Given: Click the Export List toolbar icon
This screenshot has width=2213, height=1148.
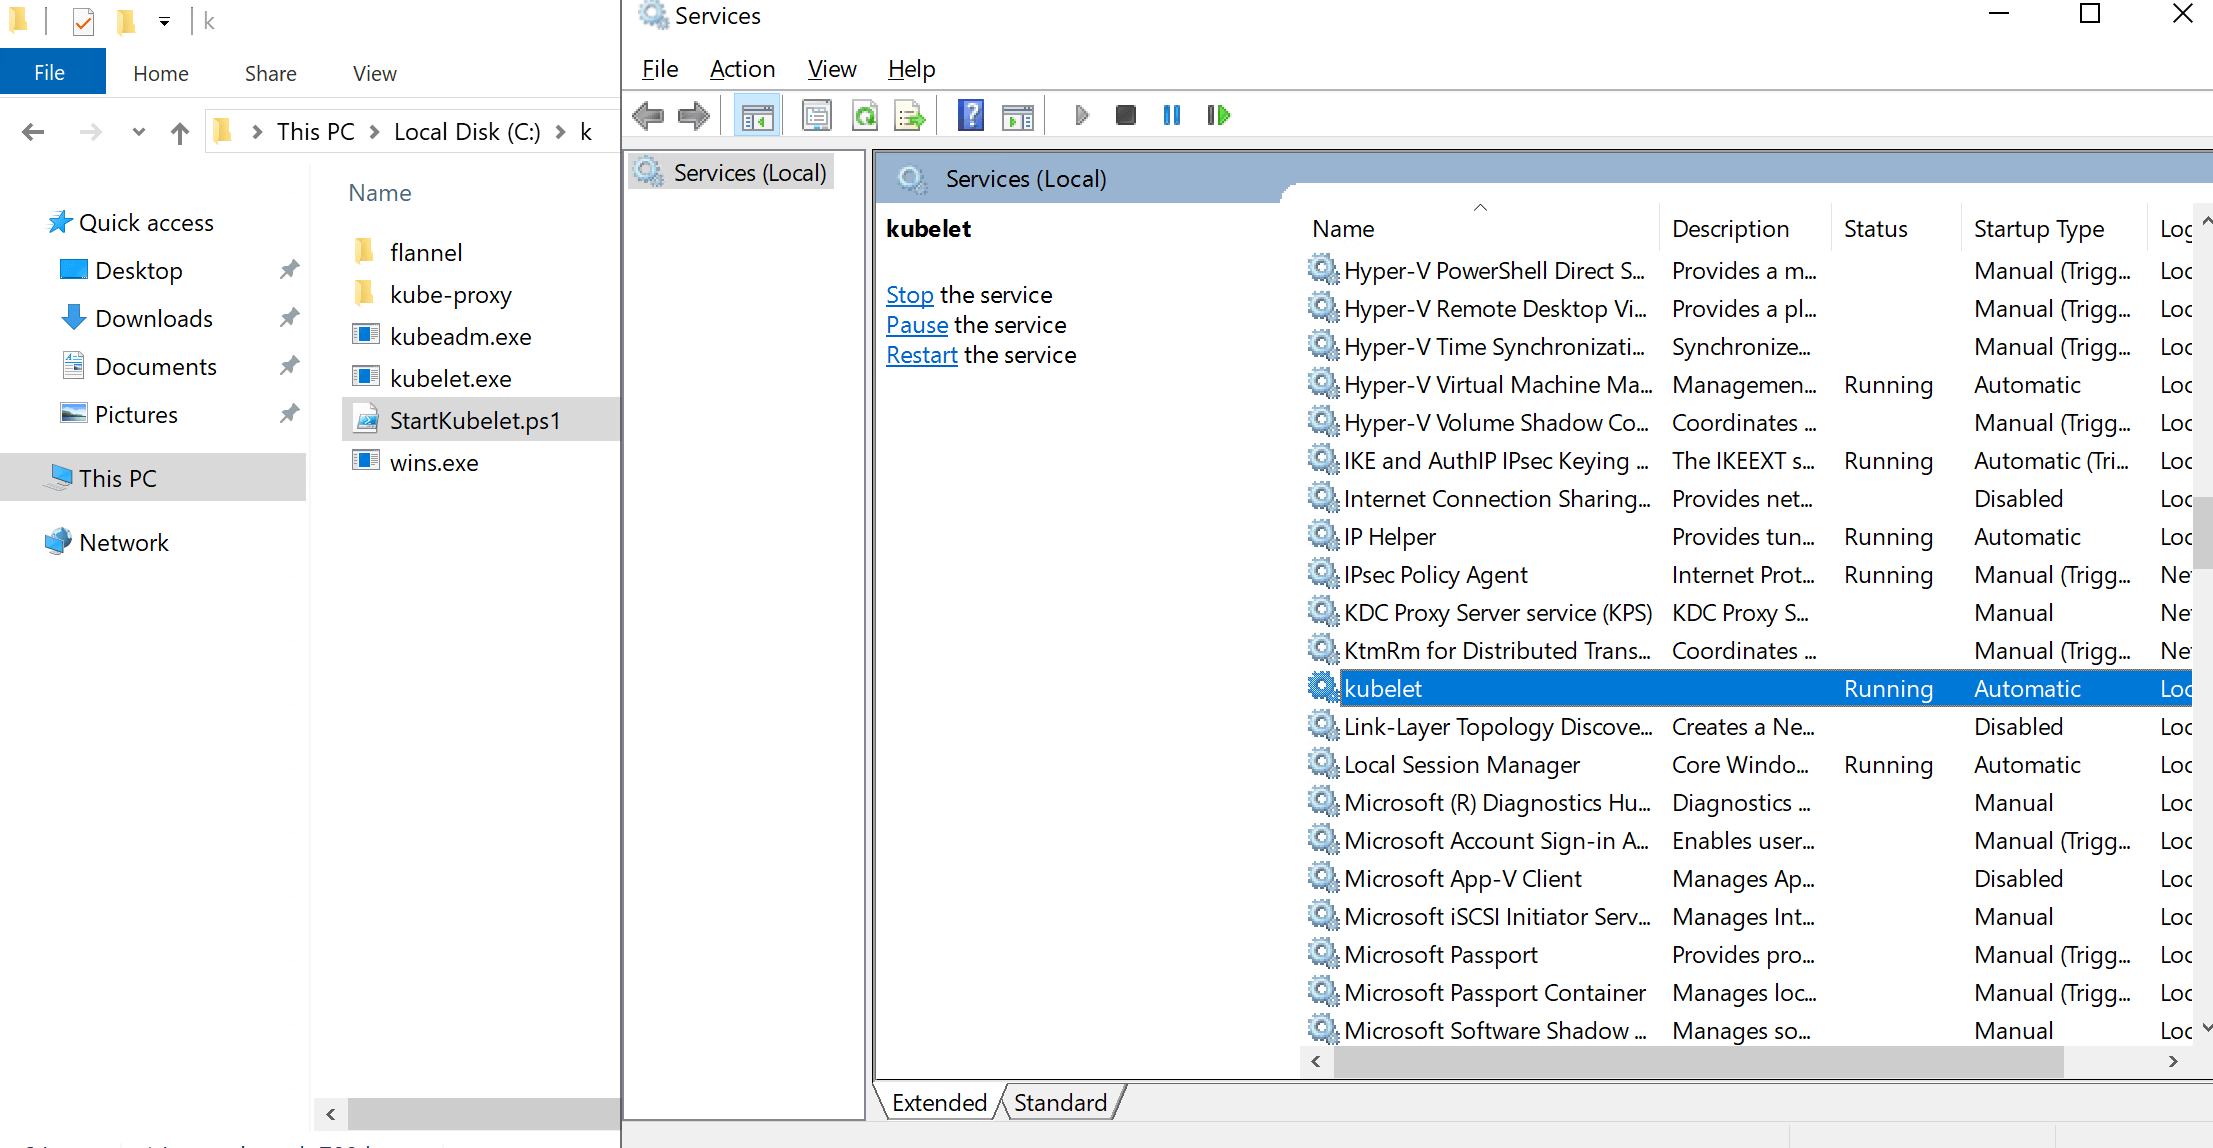Looking at the screenshot, I should tap(910, 116).
